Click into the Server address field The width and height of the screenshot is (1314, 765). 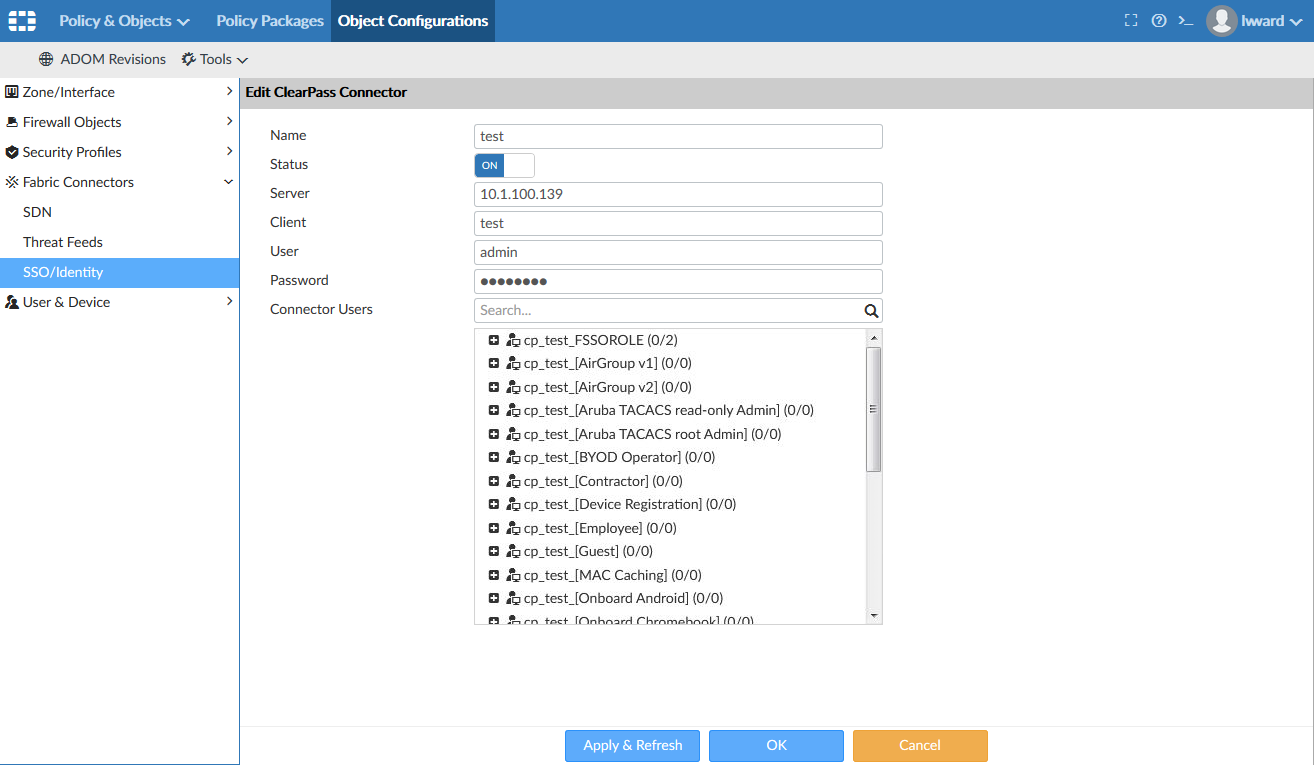tap(678, 194)
